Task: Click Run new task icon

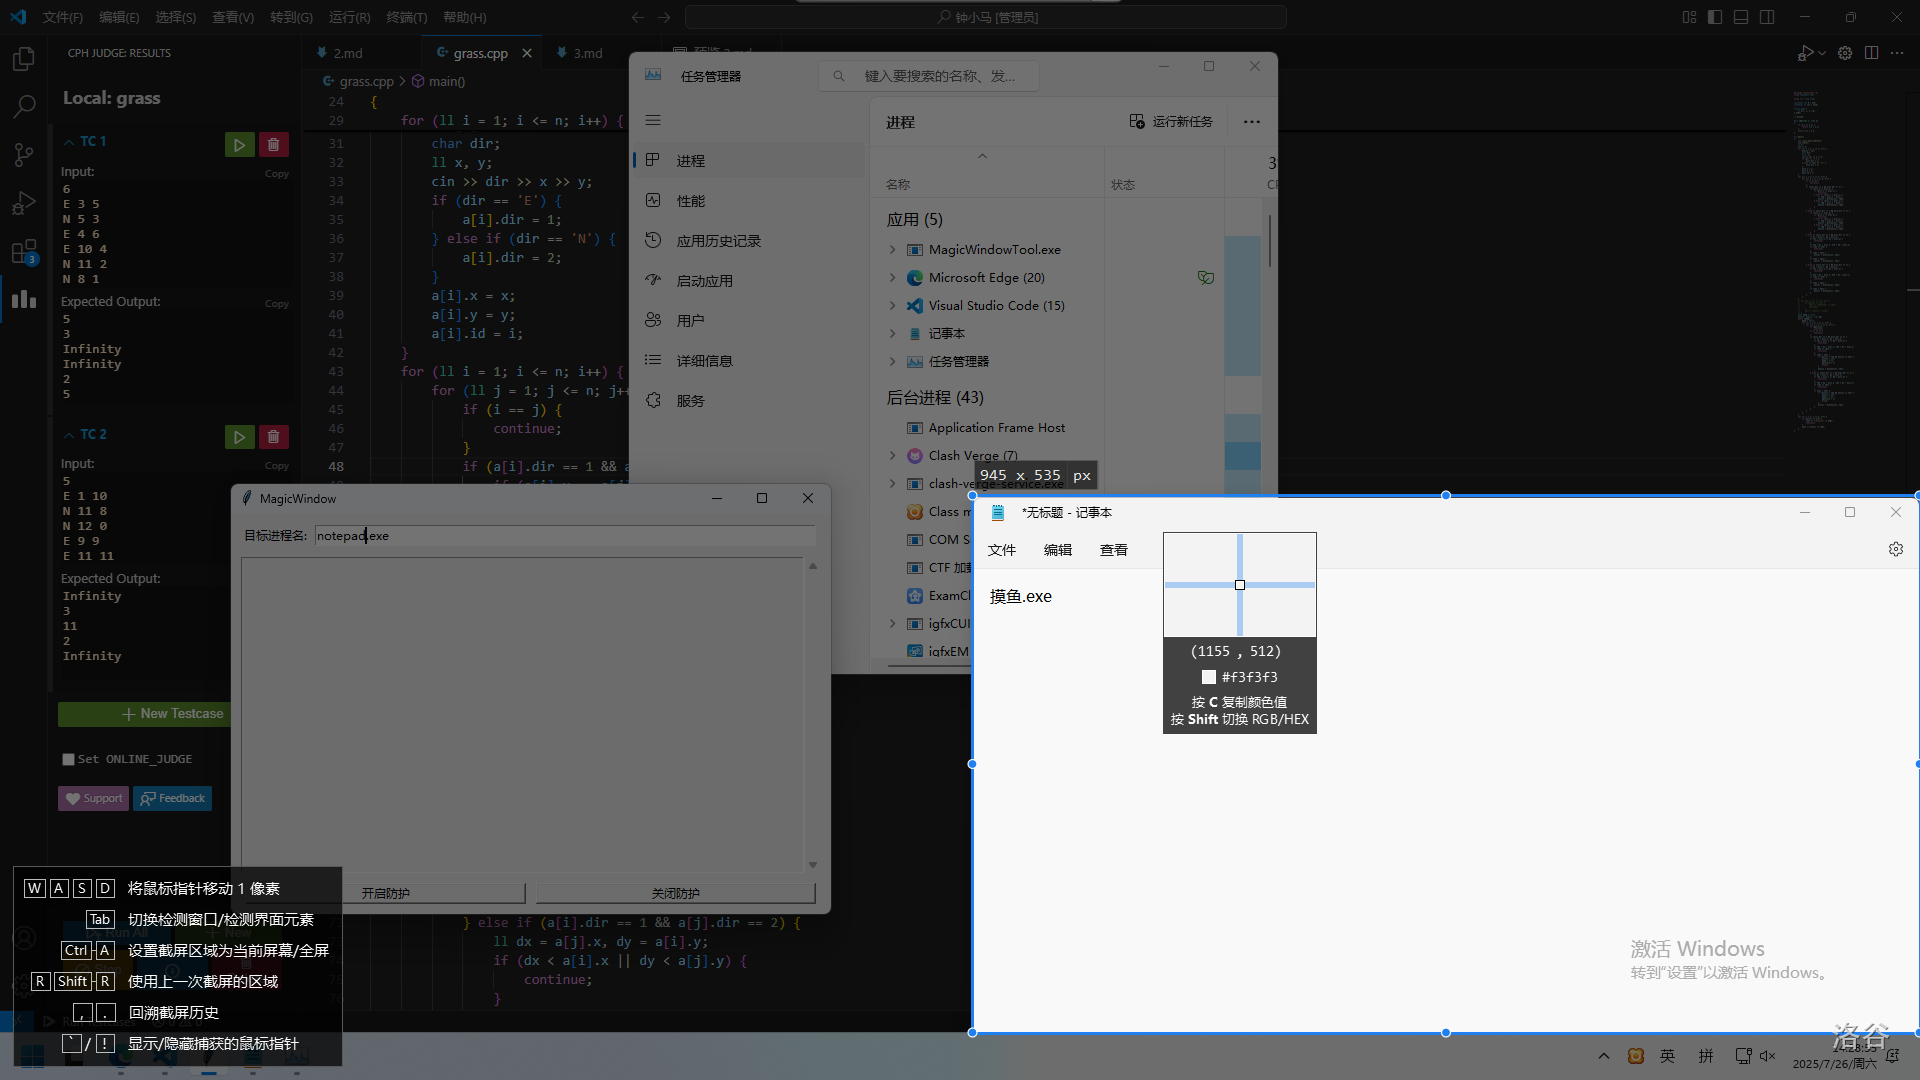Action: [x=1137, y=121]
